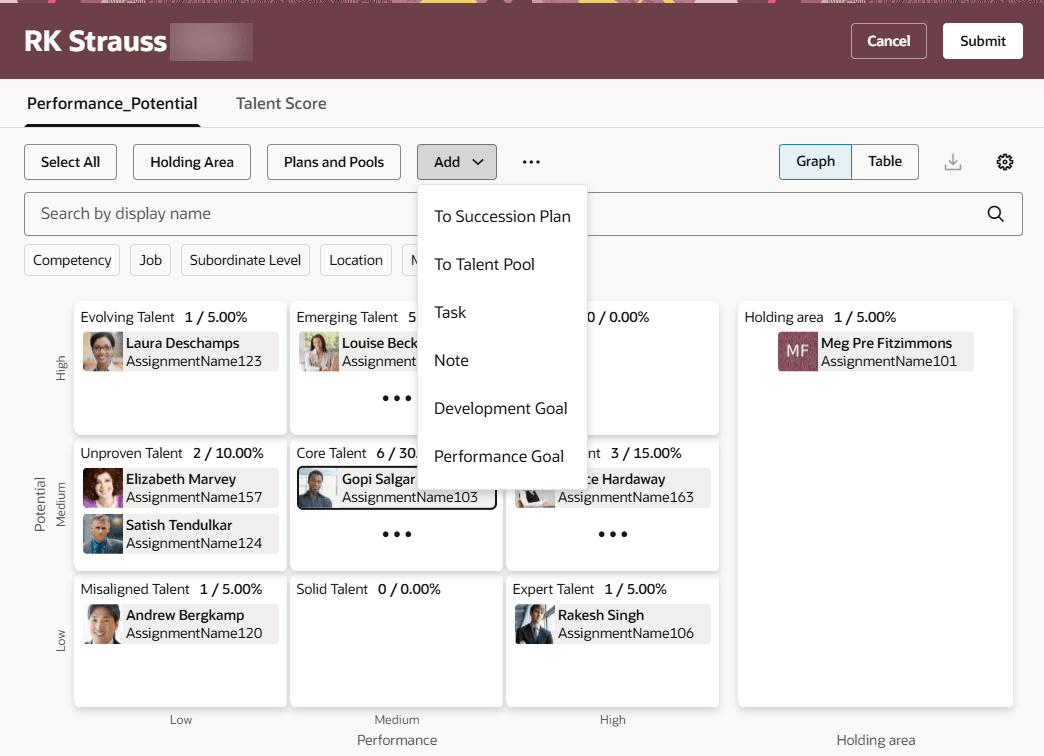Open the more actions ellipsis beside Add

(531, 161)
